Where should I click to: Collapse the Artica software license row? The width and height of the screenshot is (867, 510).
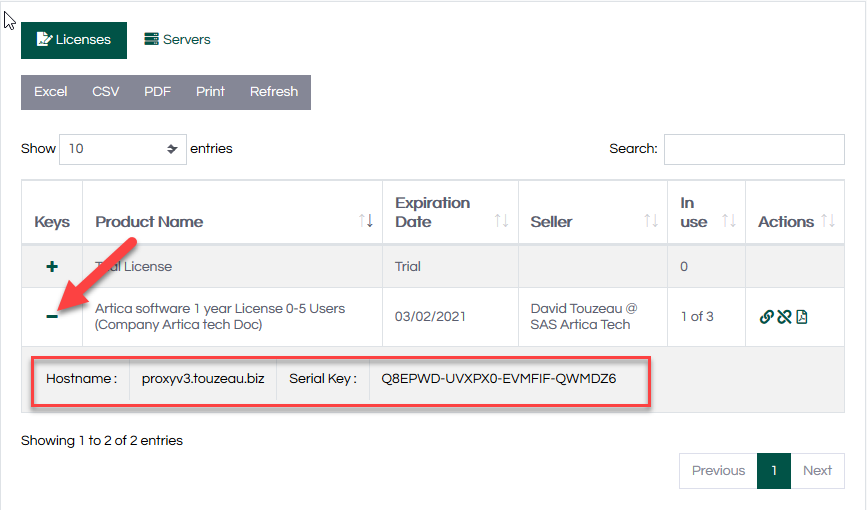pos(52,316)
